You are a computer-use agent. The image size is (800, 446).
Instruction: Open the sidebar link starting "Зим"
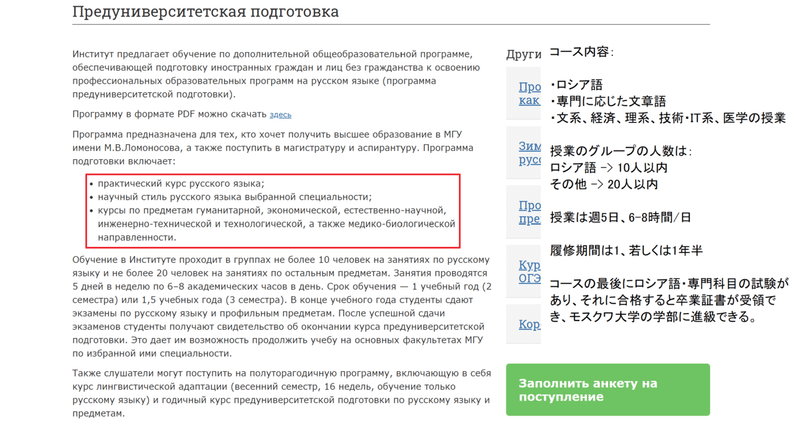[530, 153]
